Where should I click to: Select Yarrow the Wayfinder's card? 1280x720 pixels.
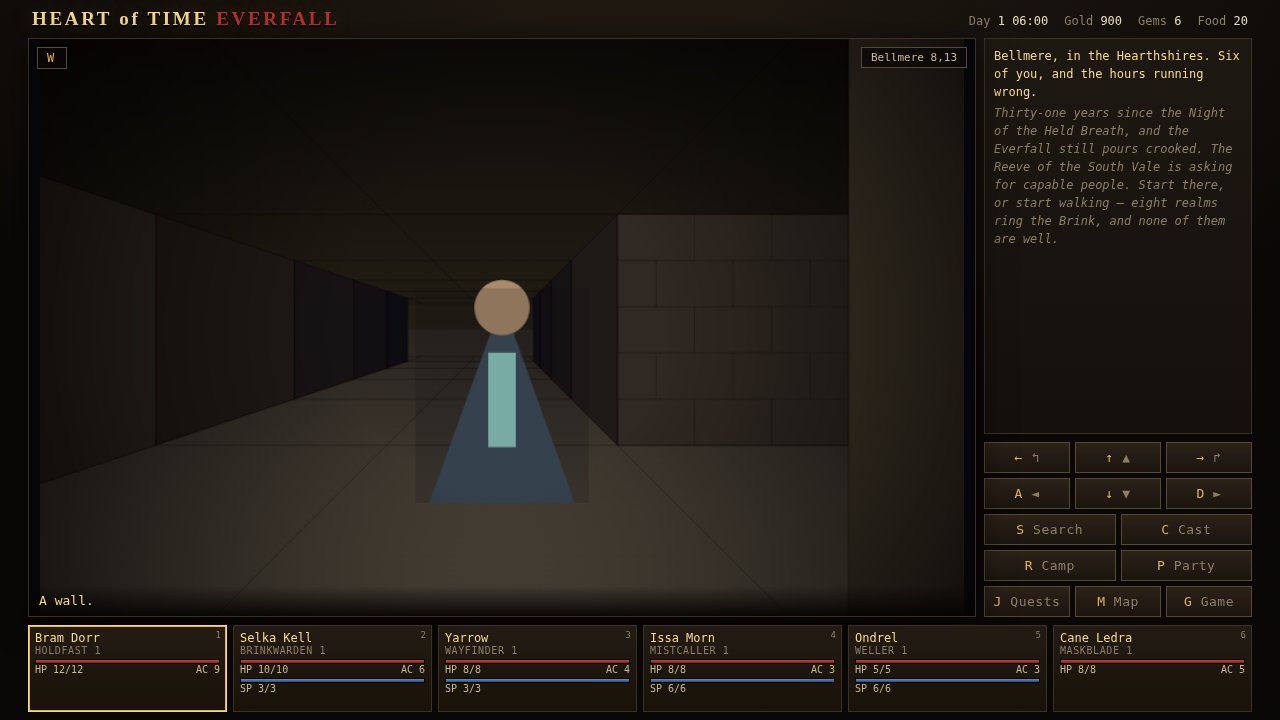pyautogui.click(x=538, y=669)
